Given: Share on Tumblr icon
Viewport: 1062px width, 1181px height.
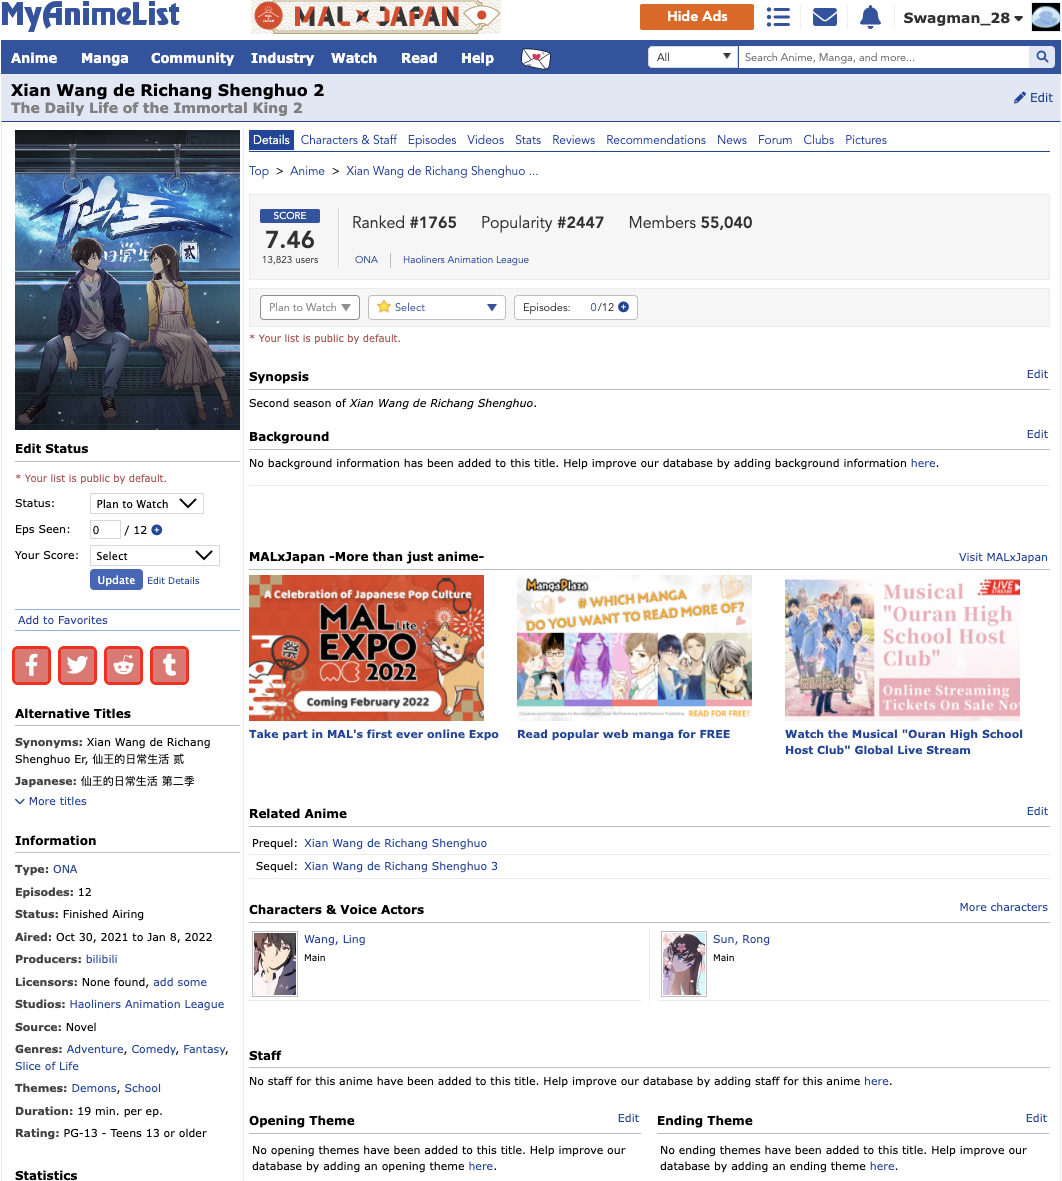Looking at the screenshot, I should pyautogui.click(x=170, y=665).
